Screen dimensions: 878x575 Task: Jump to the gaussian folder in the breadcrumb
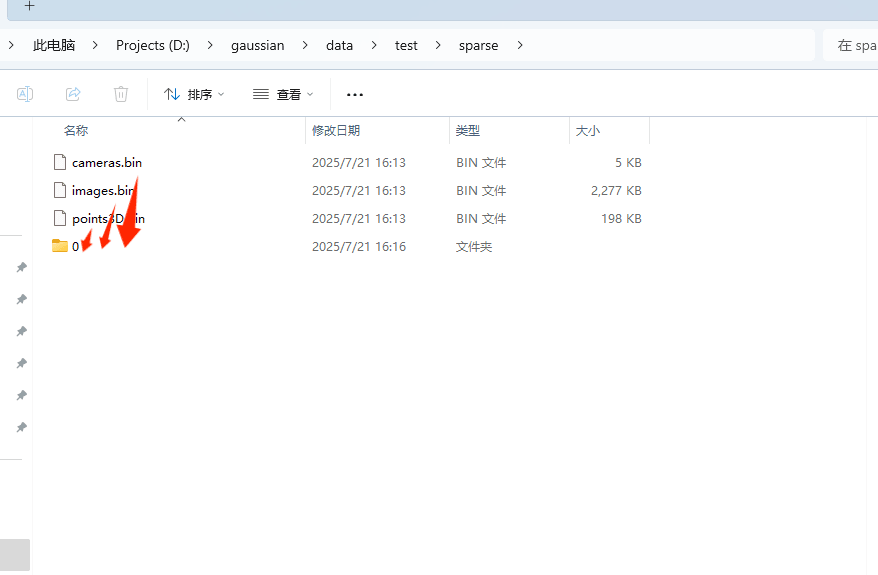click(x=257, y=45)
